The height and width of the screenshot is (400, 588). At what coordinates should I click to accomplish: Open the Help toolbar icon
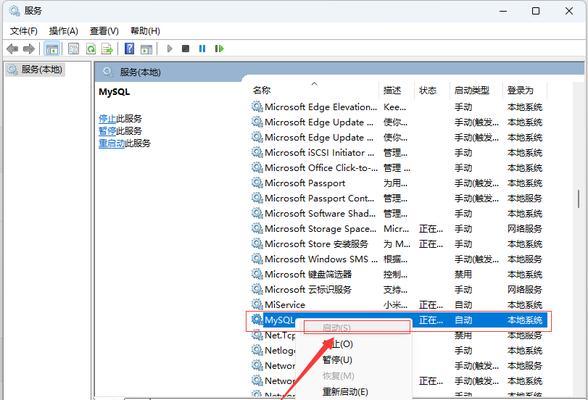click(x=129, y=49)
